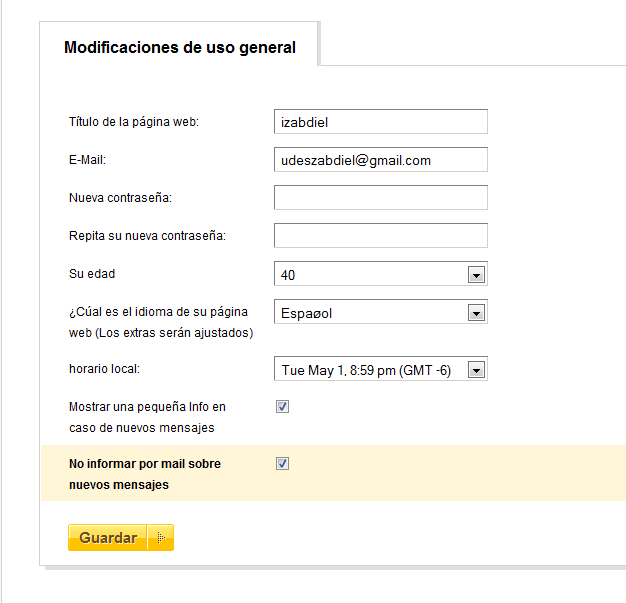Toggle 'Mostrar una pequeña Info' checkbox
Viewport: 626px width, 603px height.
click(x=282, y=407)
